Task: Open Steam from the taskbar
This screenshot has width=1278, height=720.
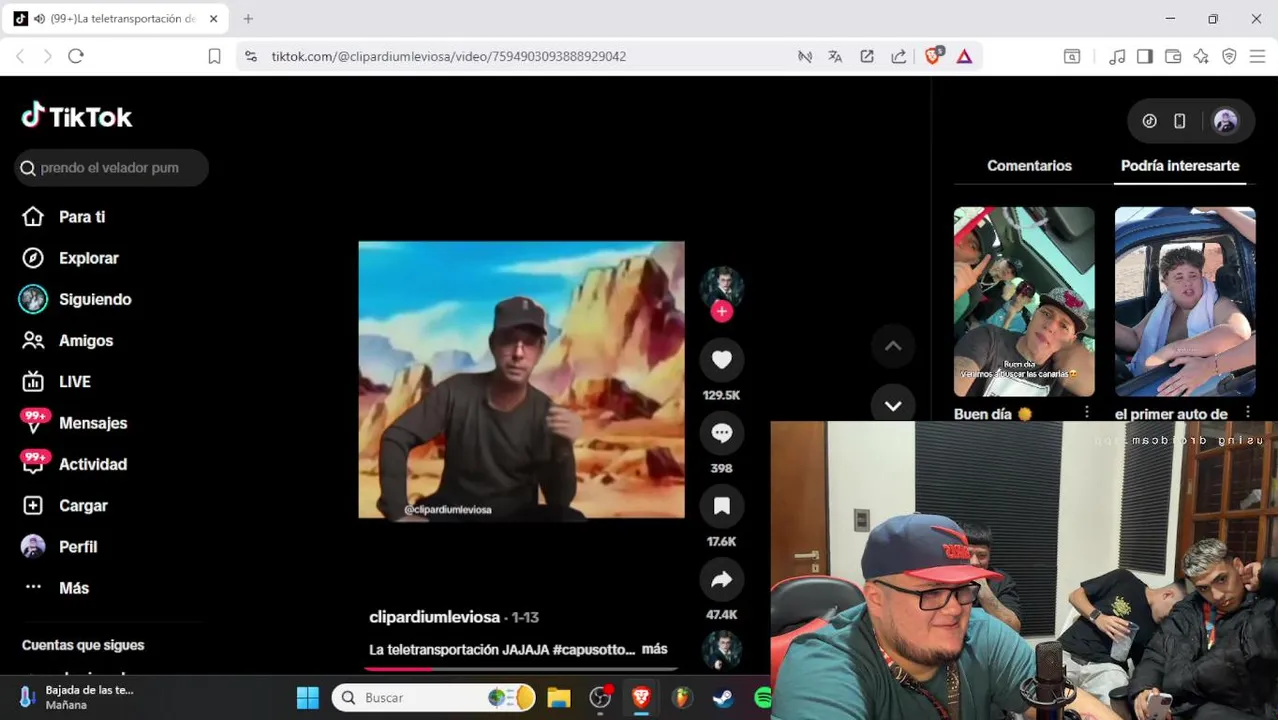Action: (x=722, y=698)
